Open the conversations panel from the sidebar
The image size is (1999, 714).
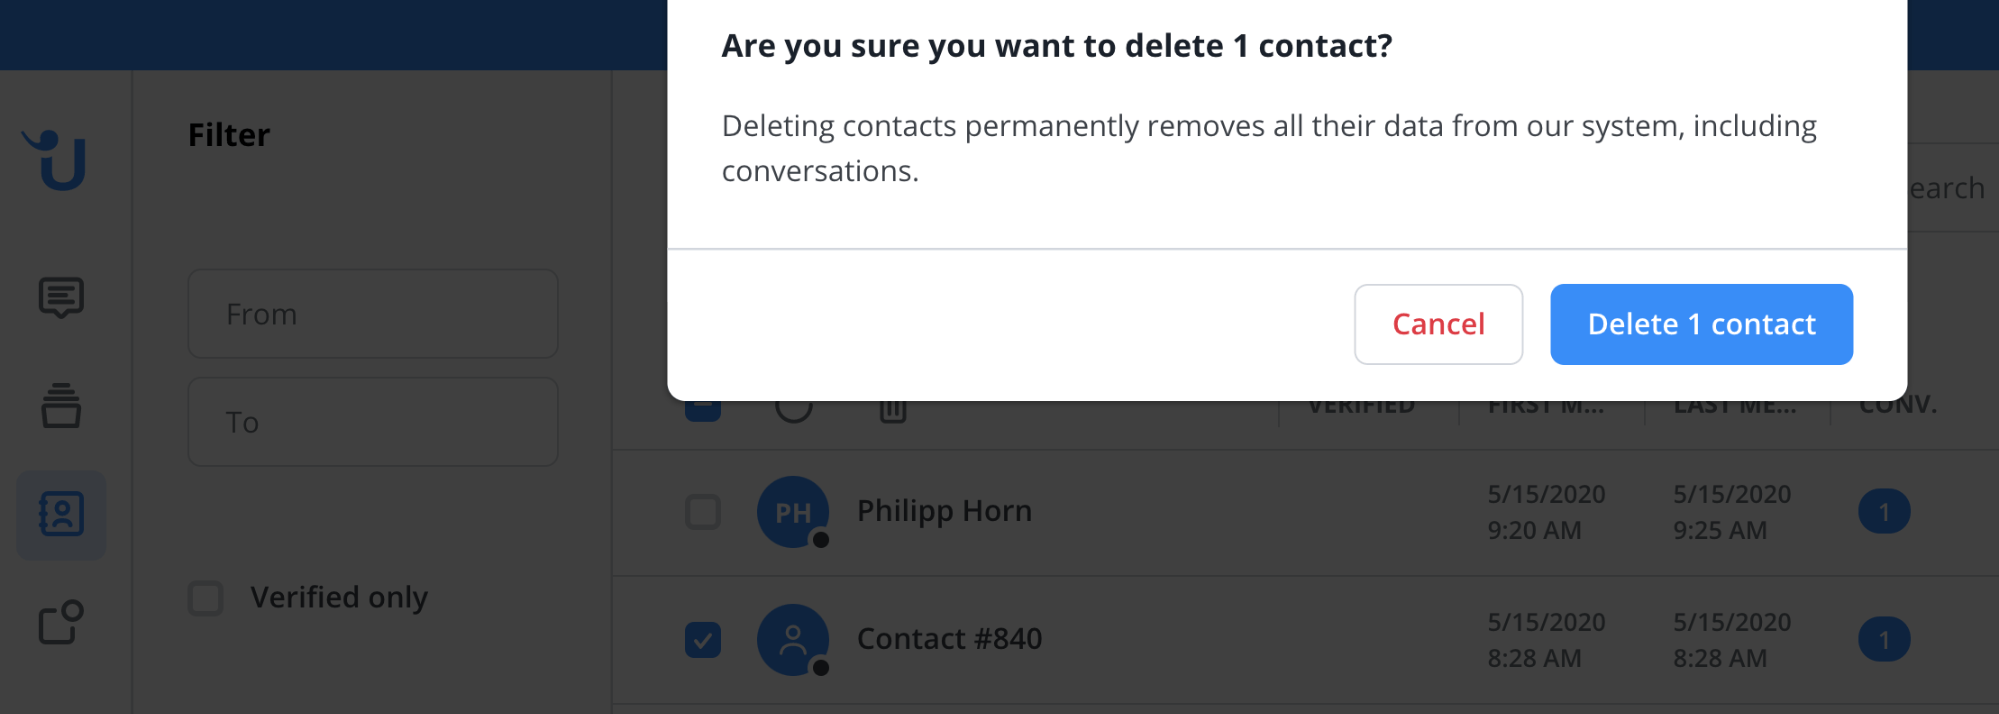click(61, 297)
